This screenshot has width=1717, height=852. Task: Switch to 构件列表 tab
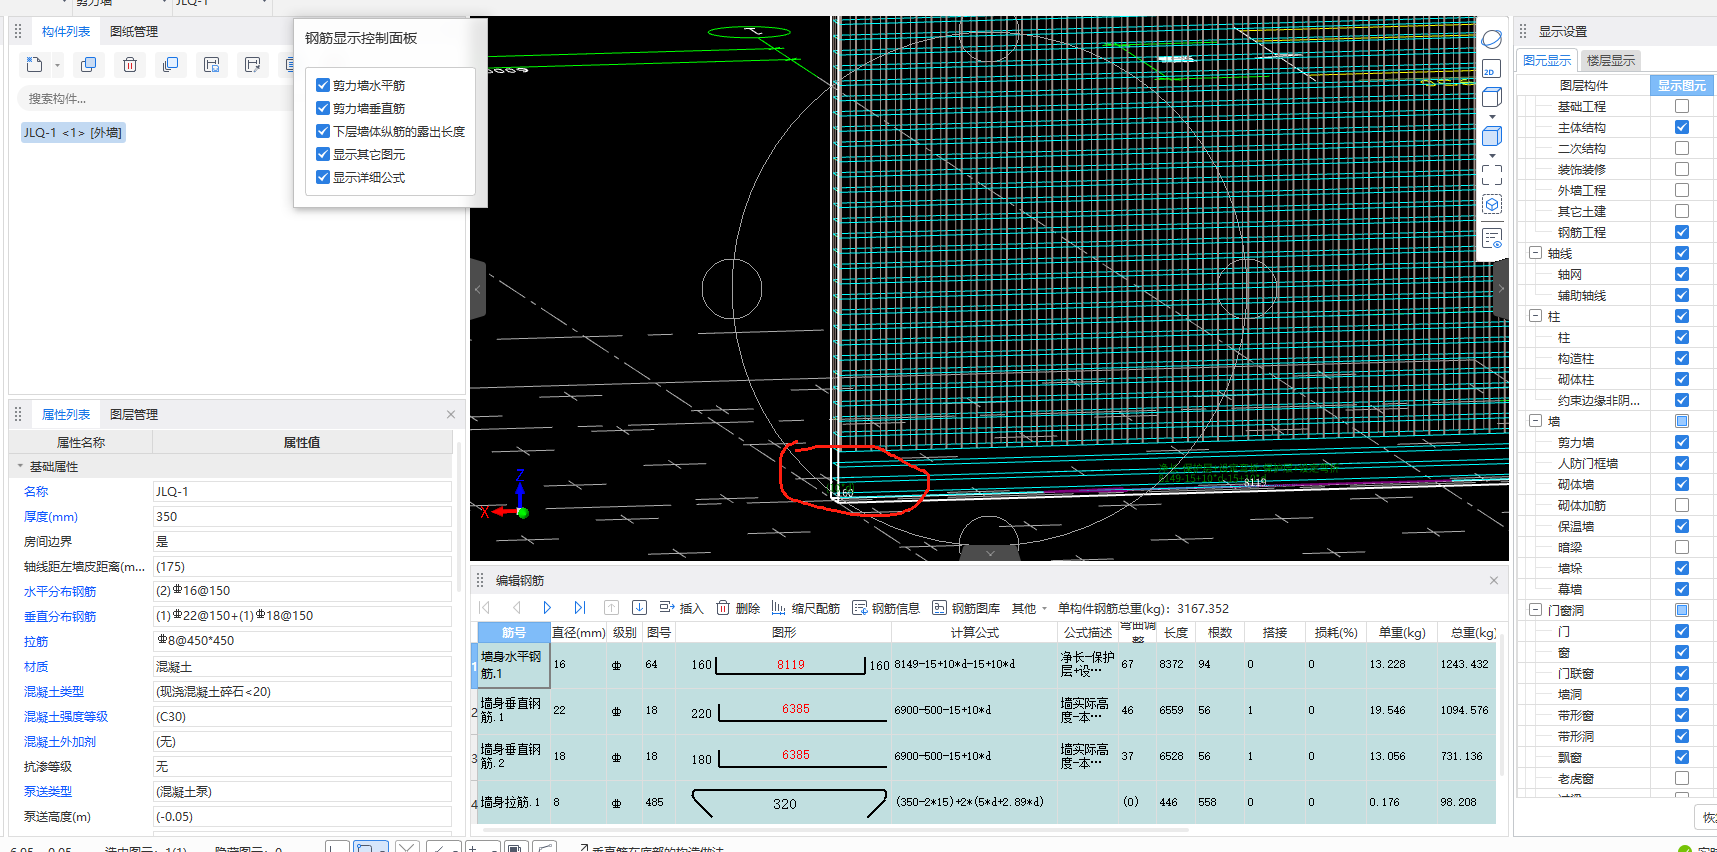point(66,32)
